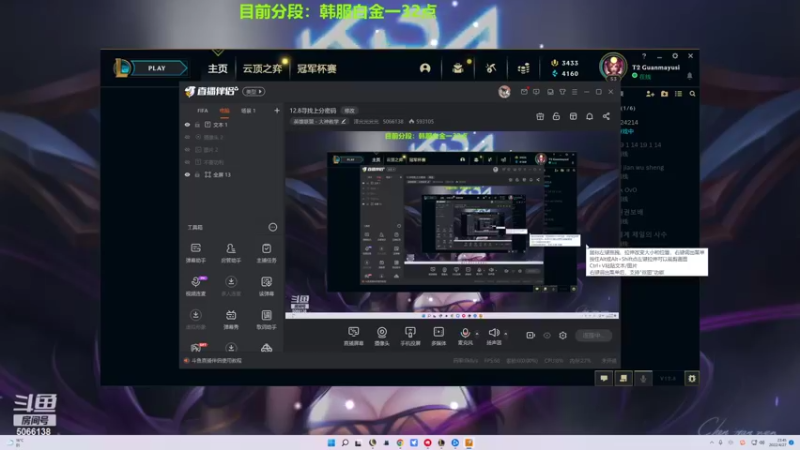Screen dimensions: 800x450
Task: Open Windows taskbar search icon
Action: [345, 443]
